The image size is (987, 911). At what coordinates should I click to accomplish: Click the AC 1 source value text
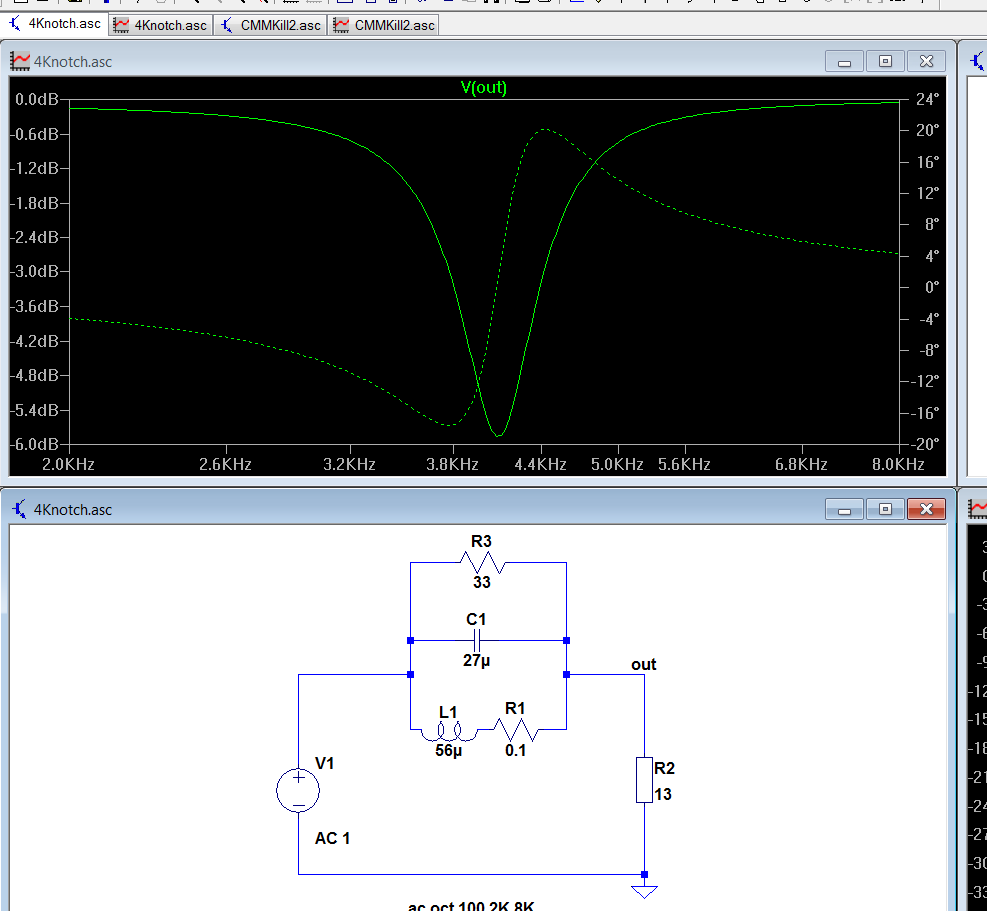pyautogui.click(x=332, y=839)
